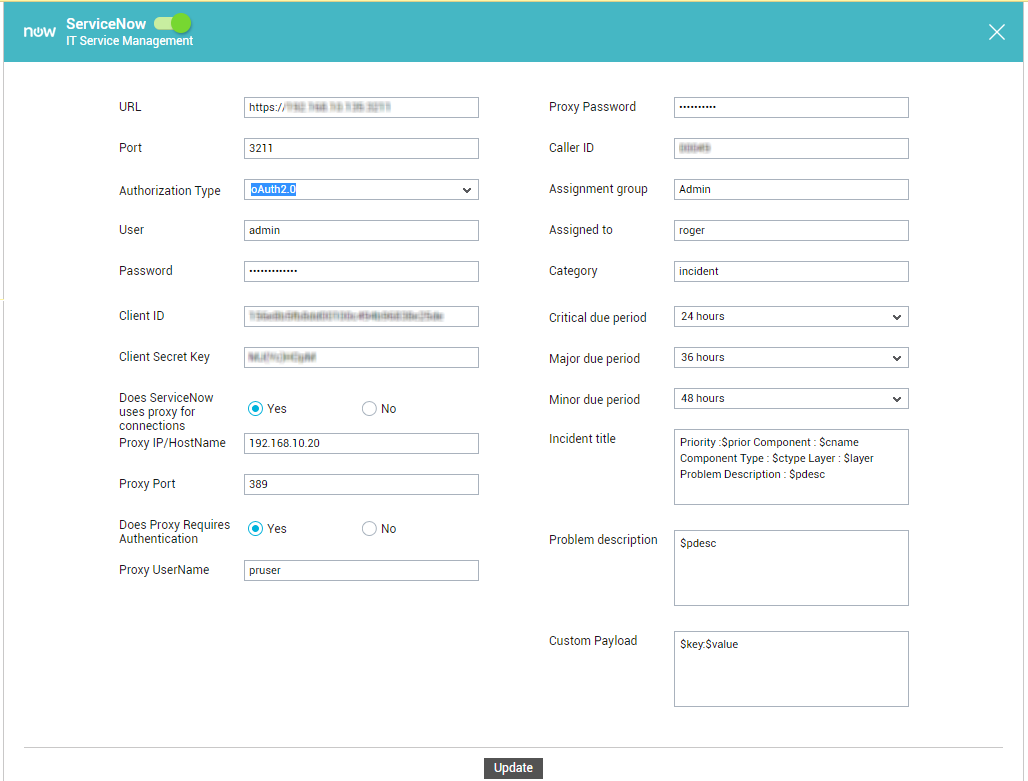
Task: Click the Caller ID input field
Action: coord(791,148)
